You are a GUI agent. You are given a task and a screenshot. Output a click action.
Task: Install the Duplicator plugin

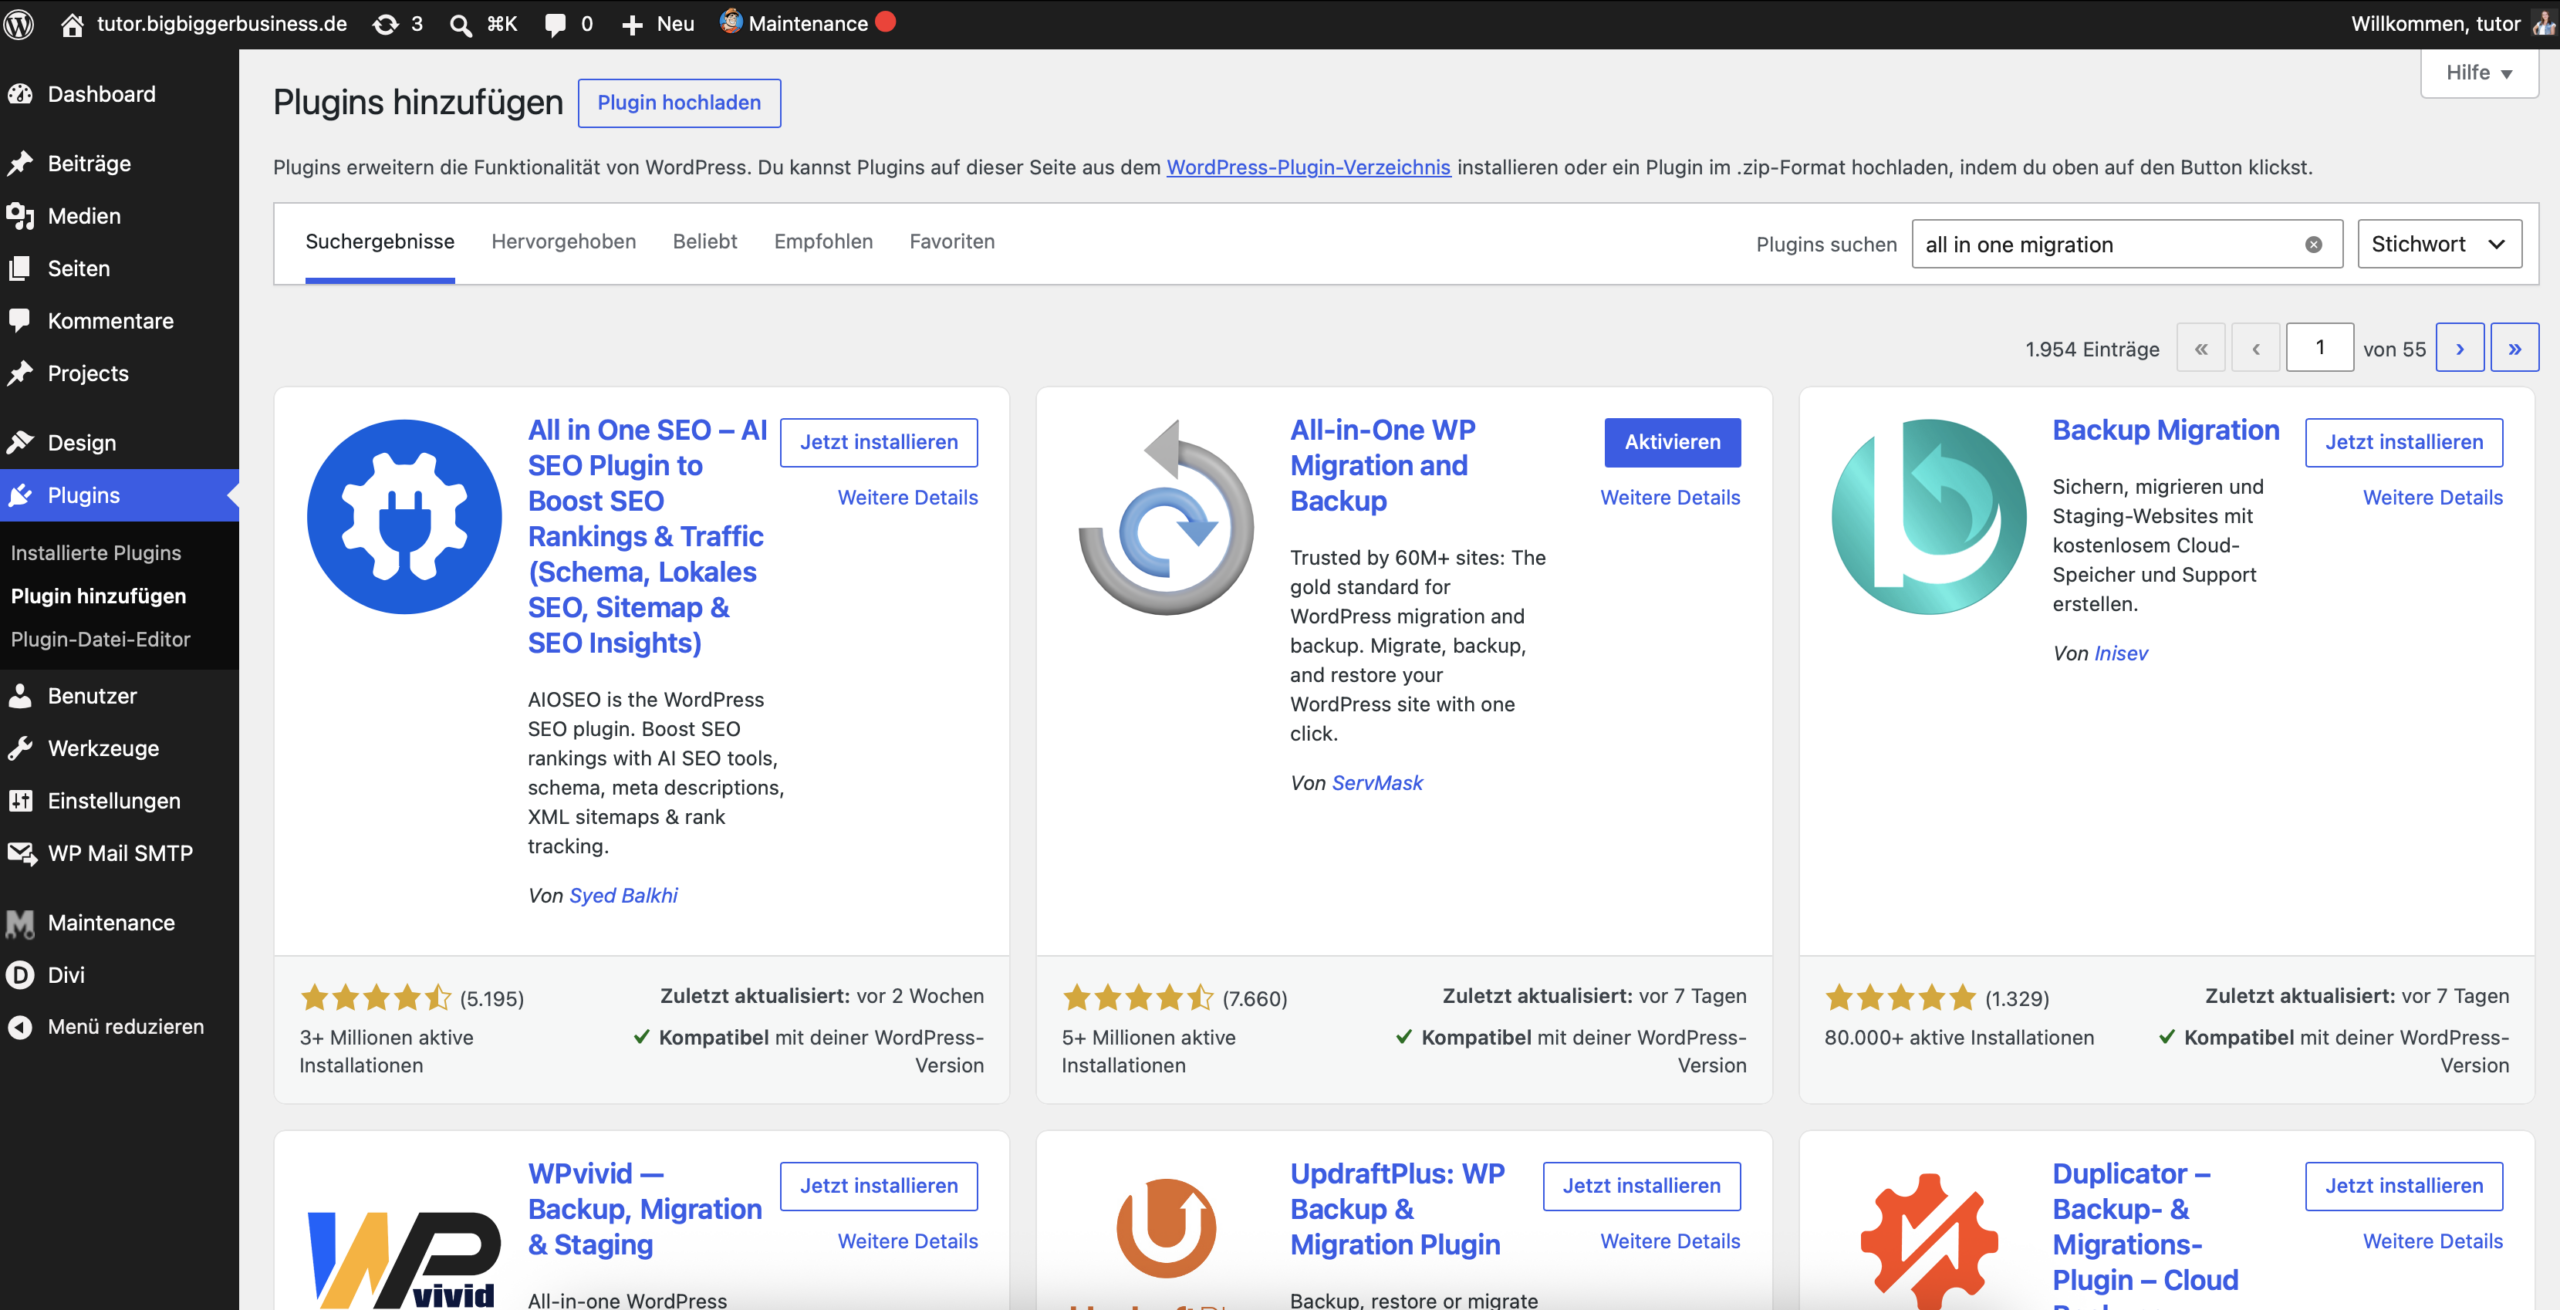(2404, 1185)
